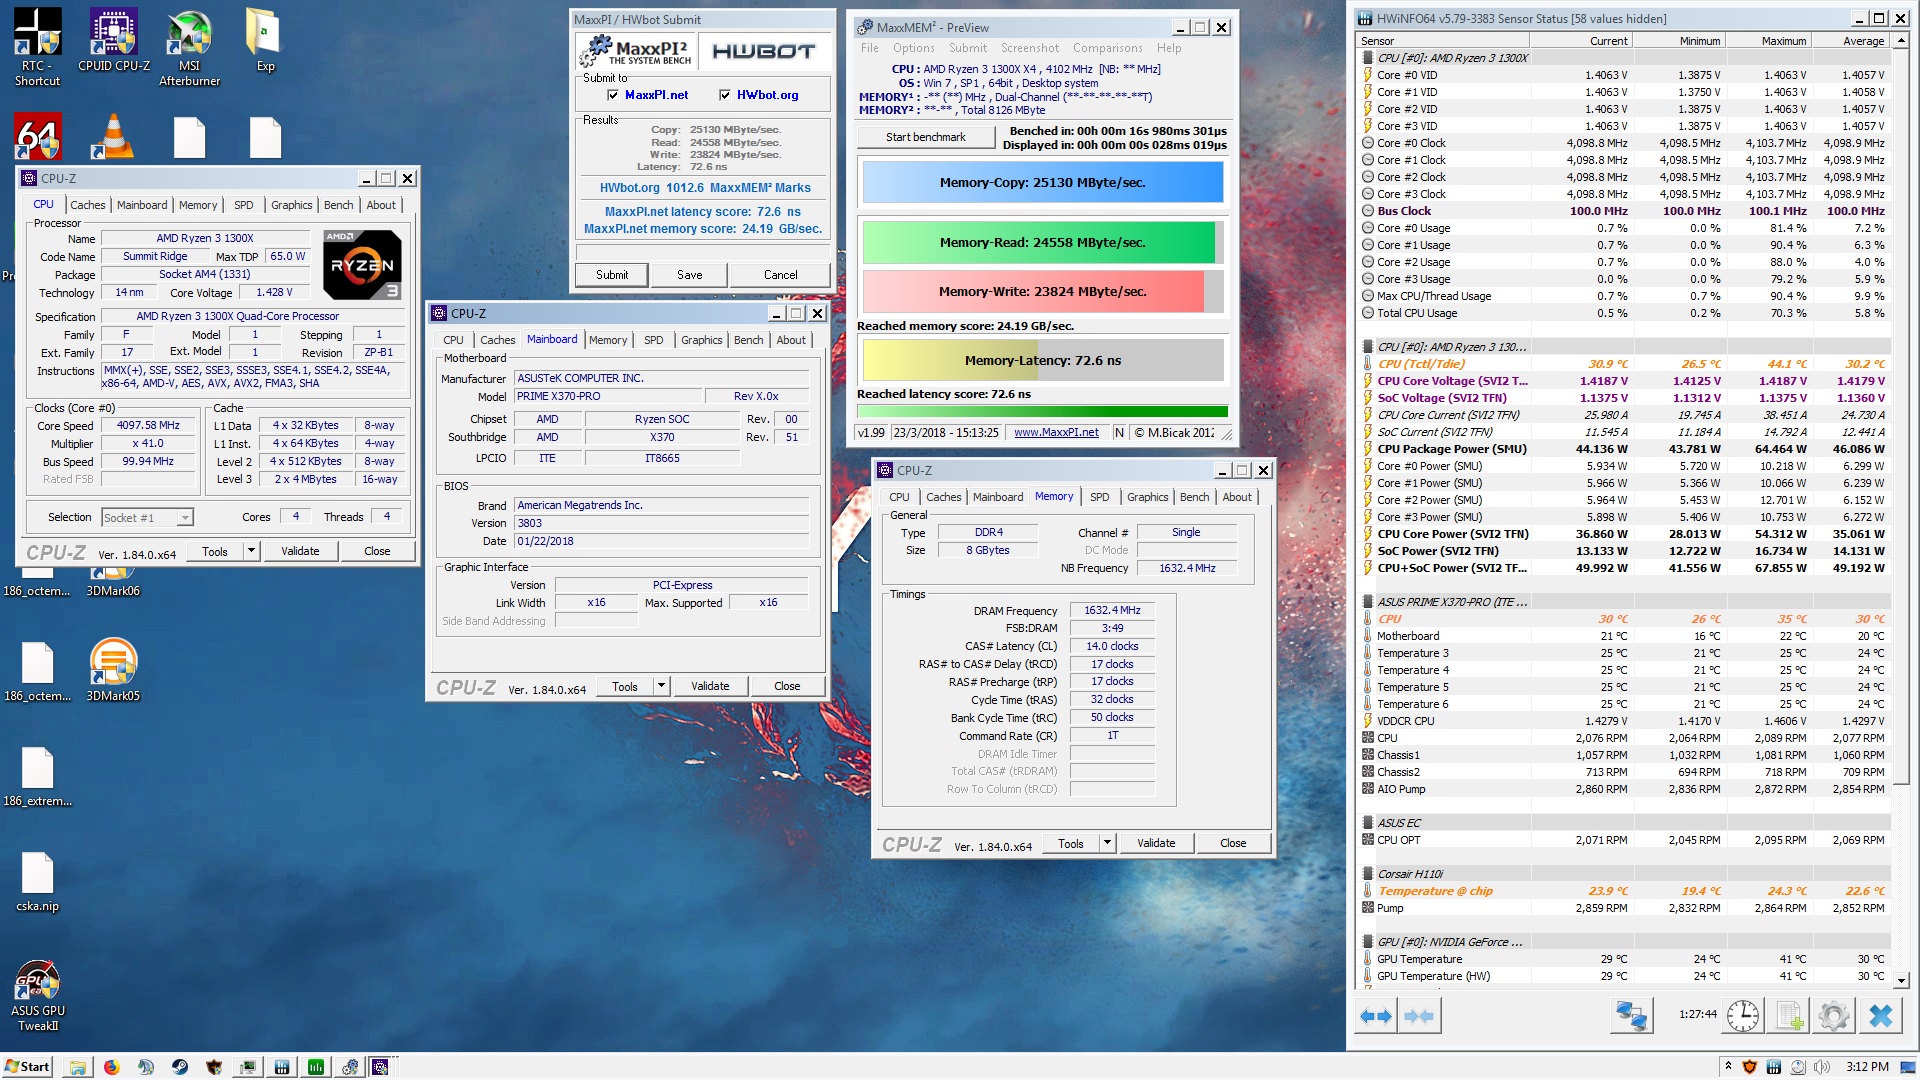Open the CPUID CPU-Z desktop shortcut
Image resolution: width=1920 pixels, height=1080 pixels.
[x=113, y=40]
